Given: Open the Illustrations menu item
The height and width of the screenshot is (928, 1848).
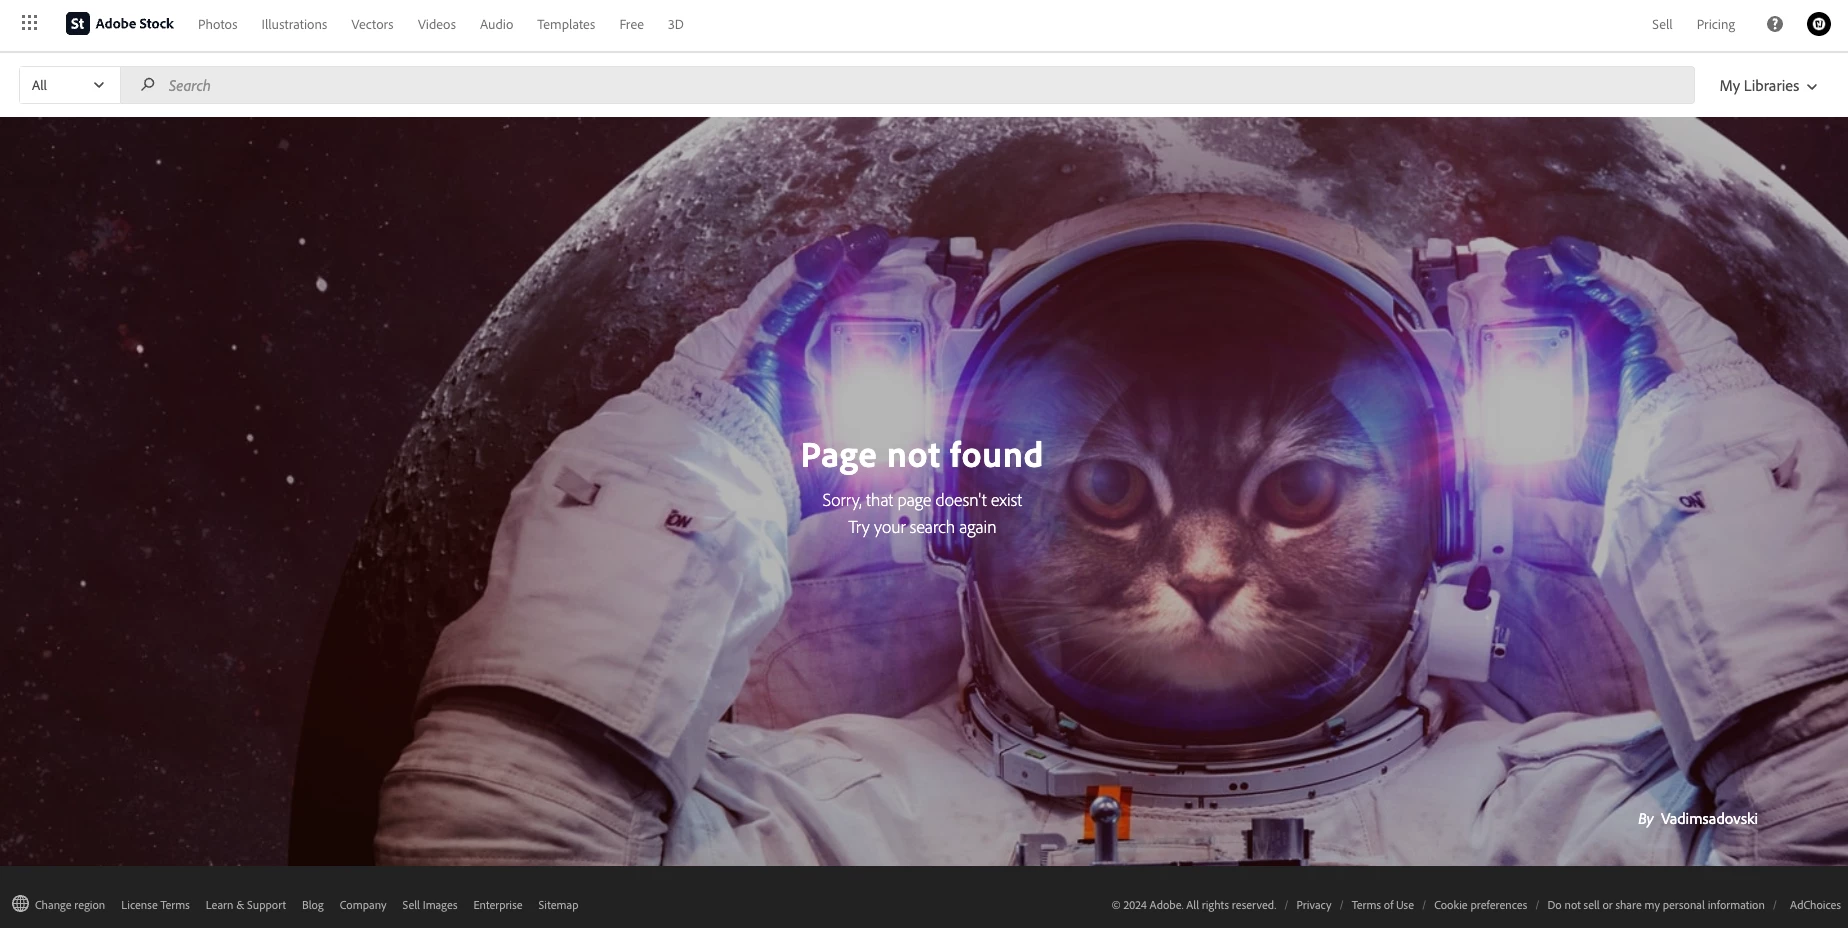Looking at the screenshot, I should (x=294, y=24).
